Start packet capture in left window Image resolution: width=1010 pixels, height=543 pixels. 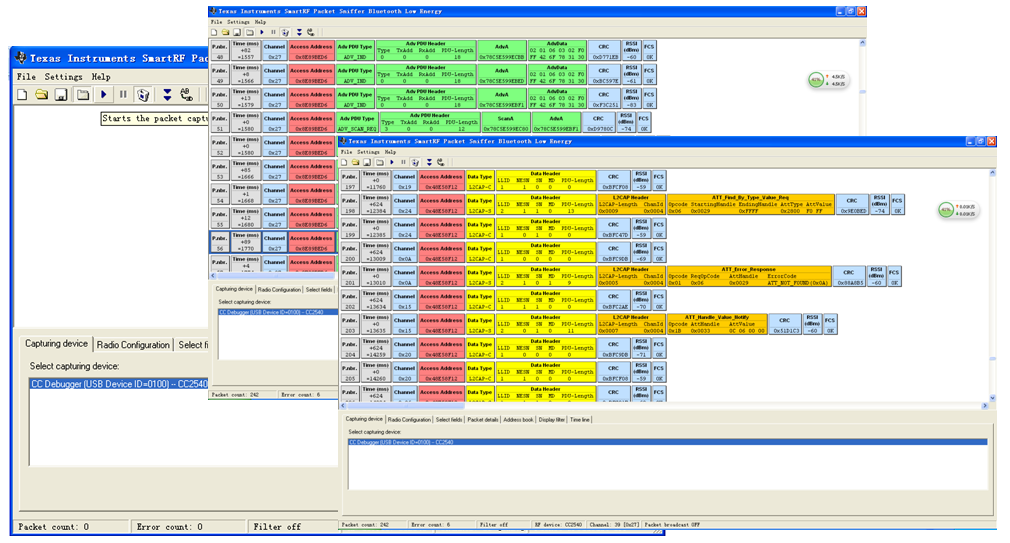[103, 95]
